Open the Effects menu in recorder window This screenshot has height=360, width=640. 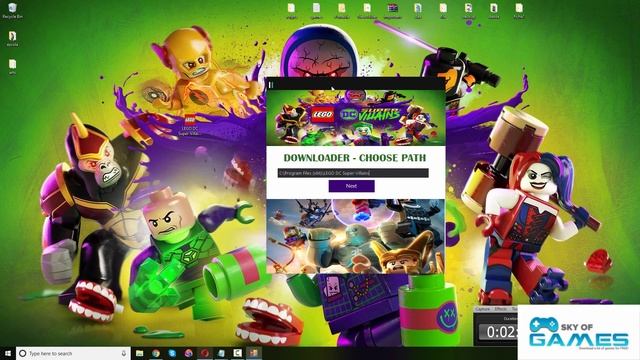point(500,309)
